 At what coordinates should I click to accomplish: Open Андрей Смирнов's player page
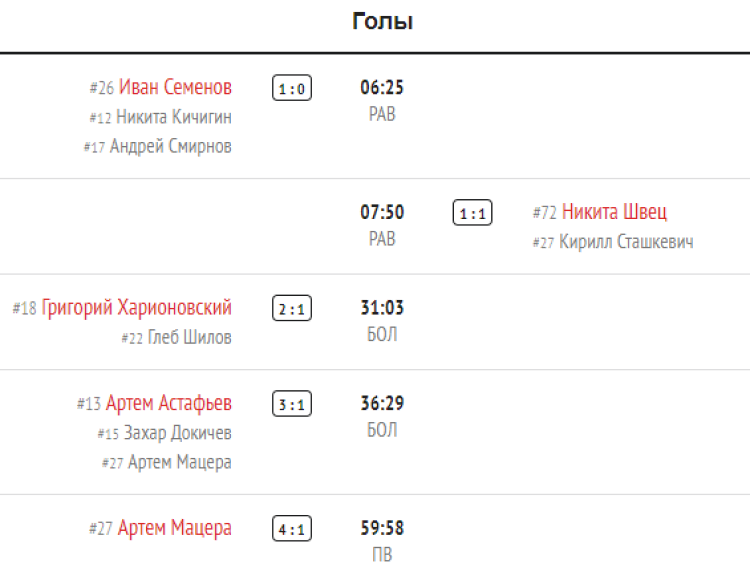coord(170,146)
